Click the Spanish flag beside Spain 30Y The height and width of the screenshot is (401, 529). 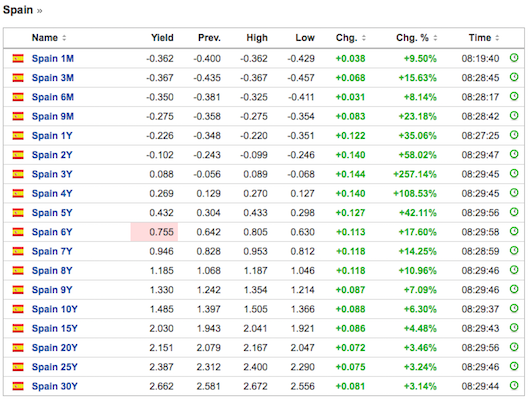click(18, 386)
